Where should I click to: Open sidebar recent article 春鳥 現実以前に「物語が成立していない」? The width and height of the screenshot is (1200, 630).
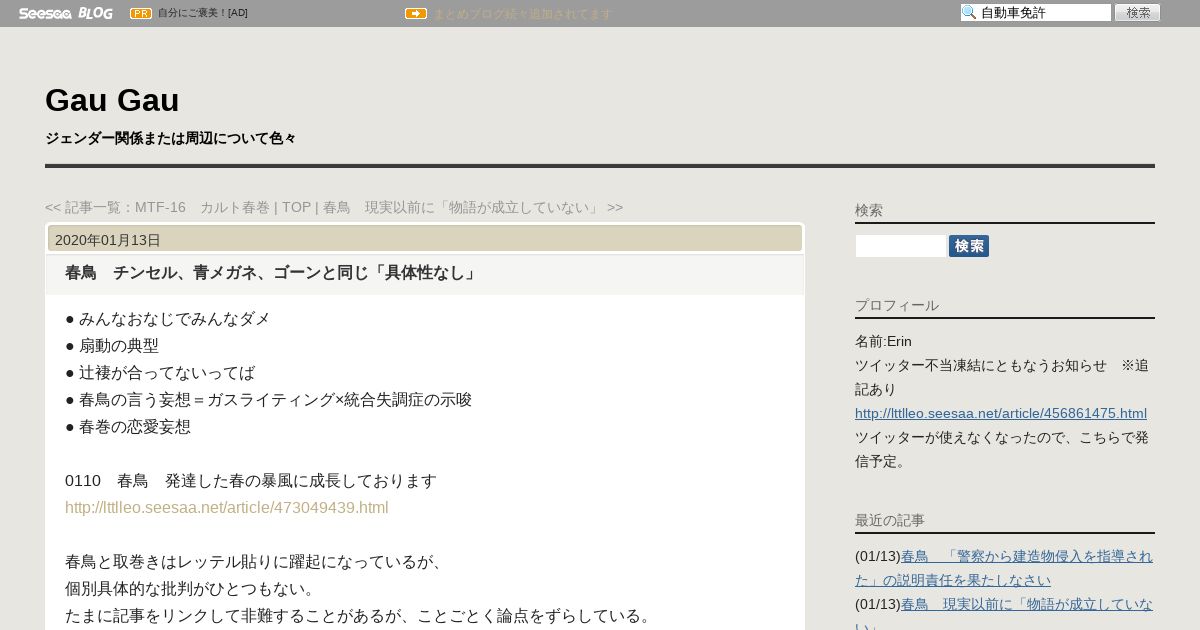tap(1004, 614)
